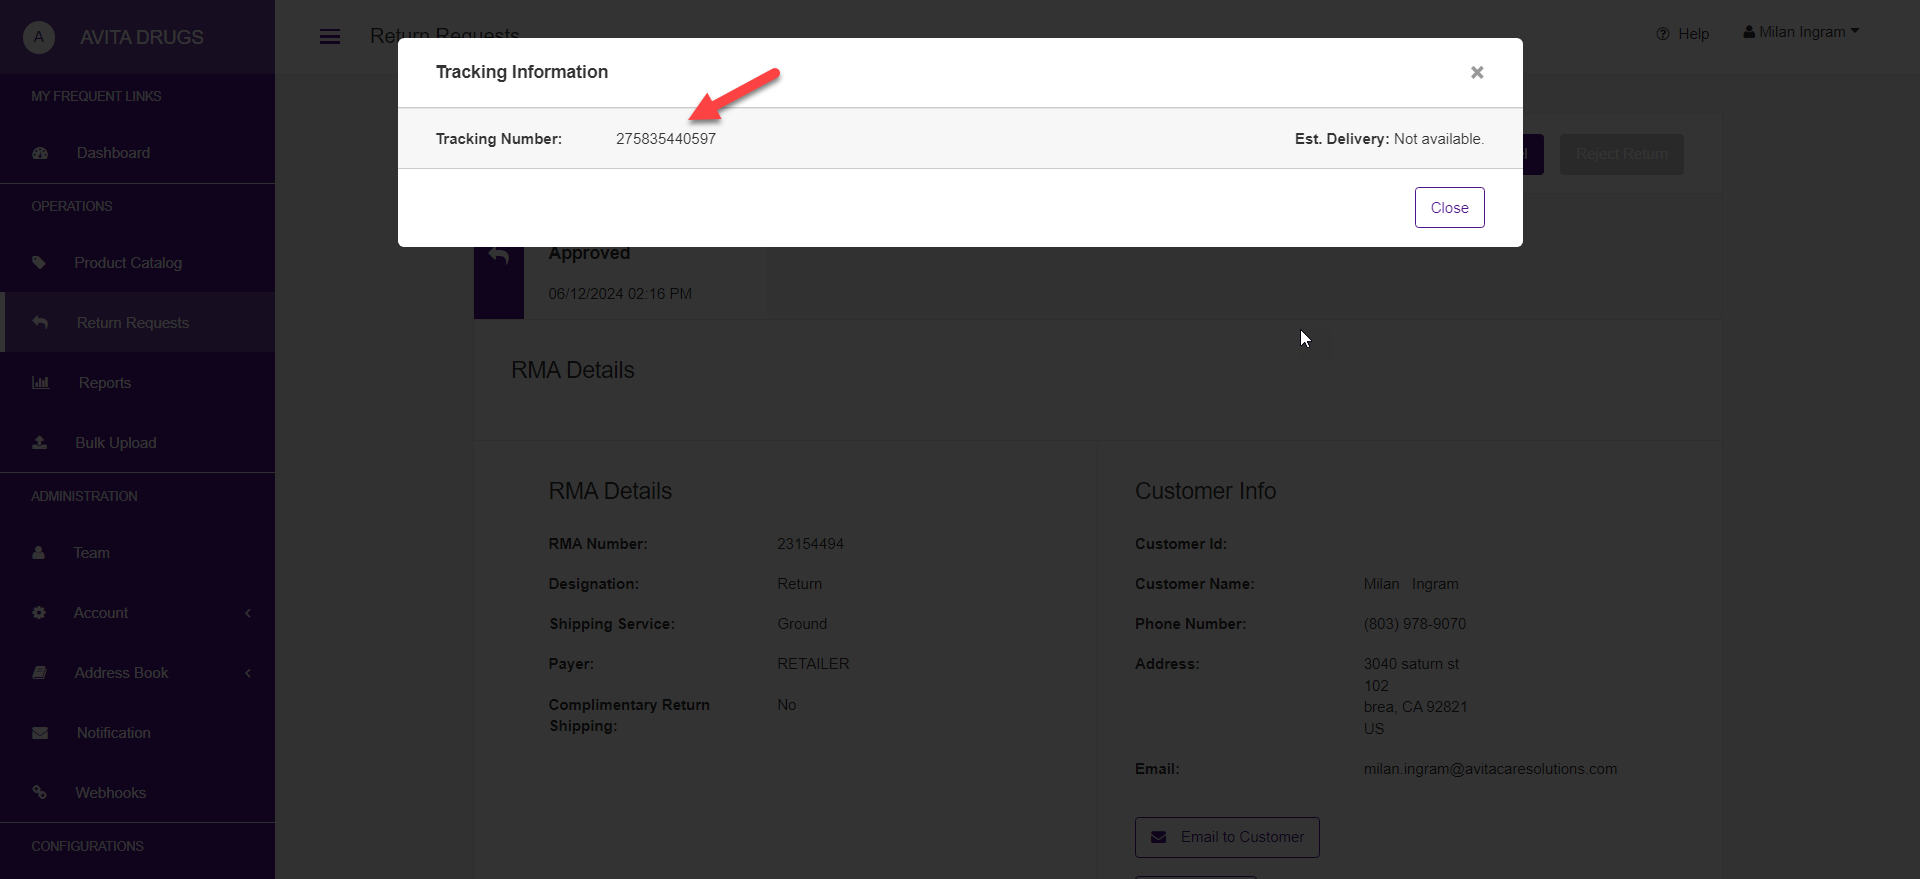Click the customer name Milan Ingram

tap(1411, 584)
